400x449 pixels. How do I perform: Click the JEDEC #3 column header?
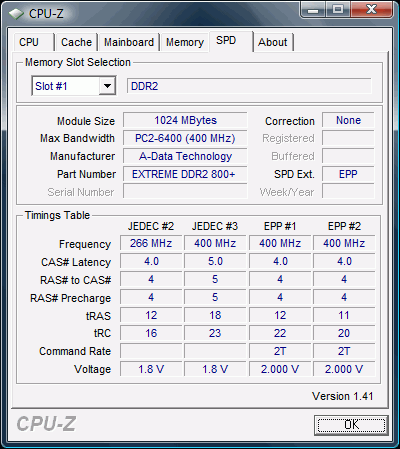click(215, 226)
